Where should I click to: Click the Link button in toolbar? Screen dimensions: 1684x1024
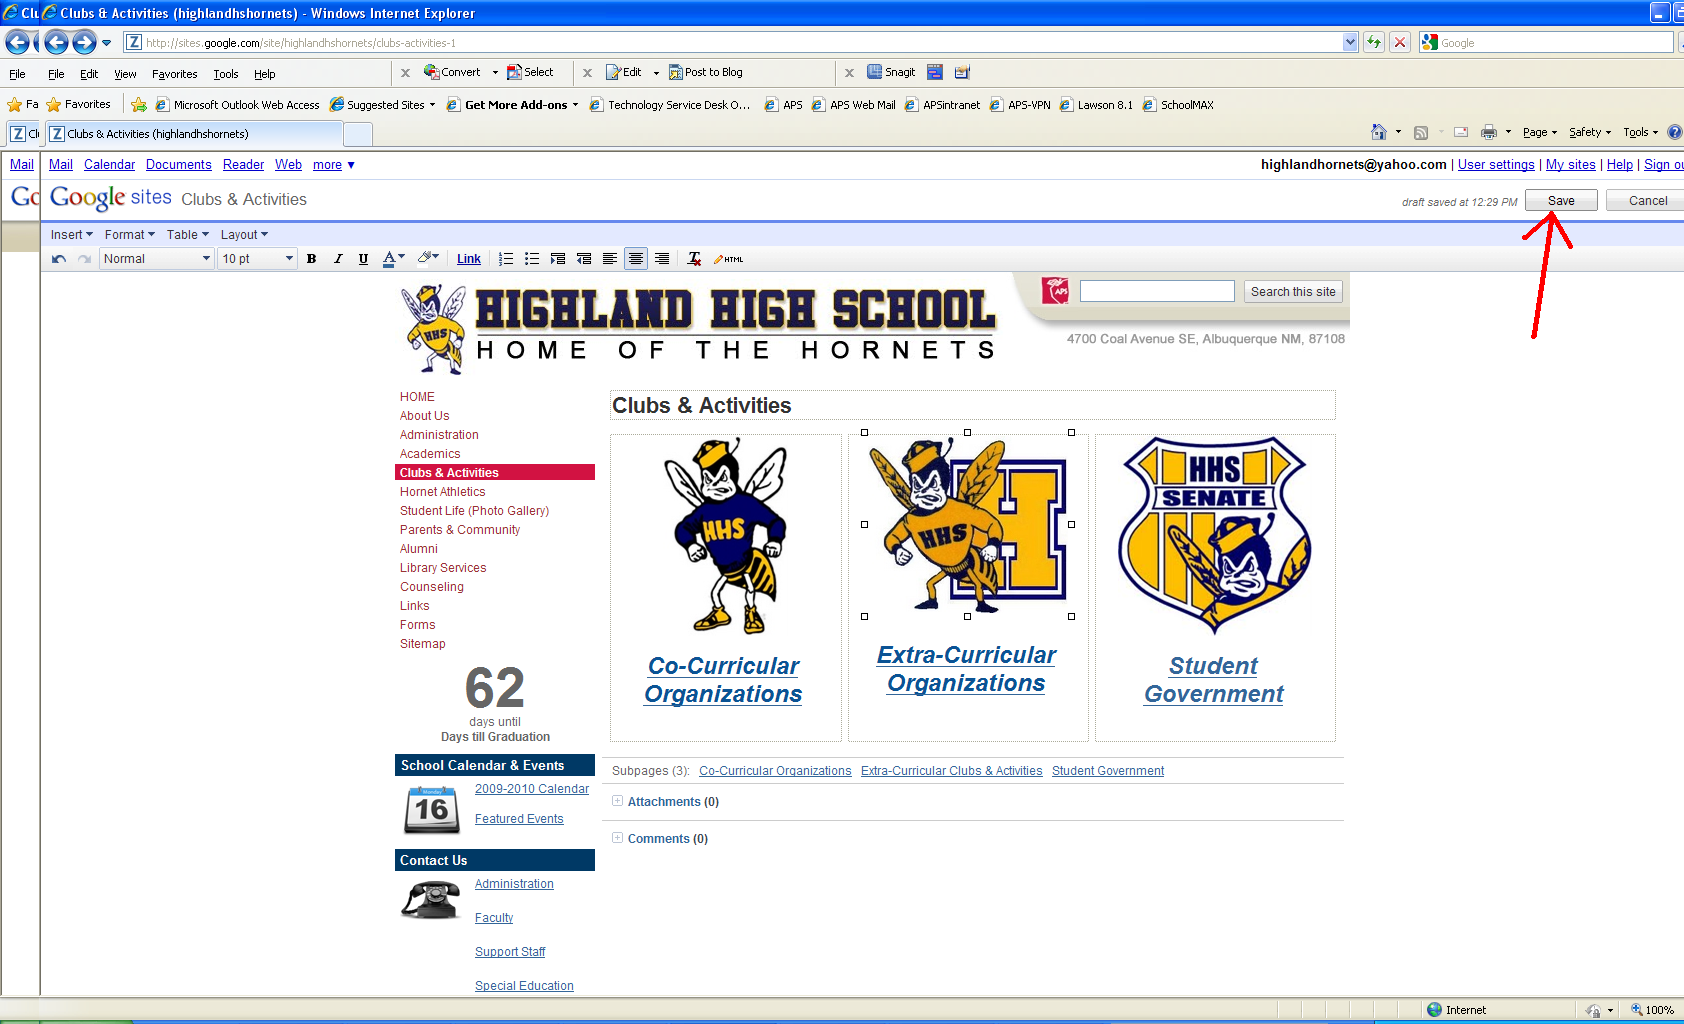[x=469, y=259]
